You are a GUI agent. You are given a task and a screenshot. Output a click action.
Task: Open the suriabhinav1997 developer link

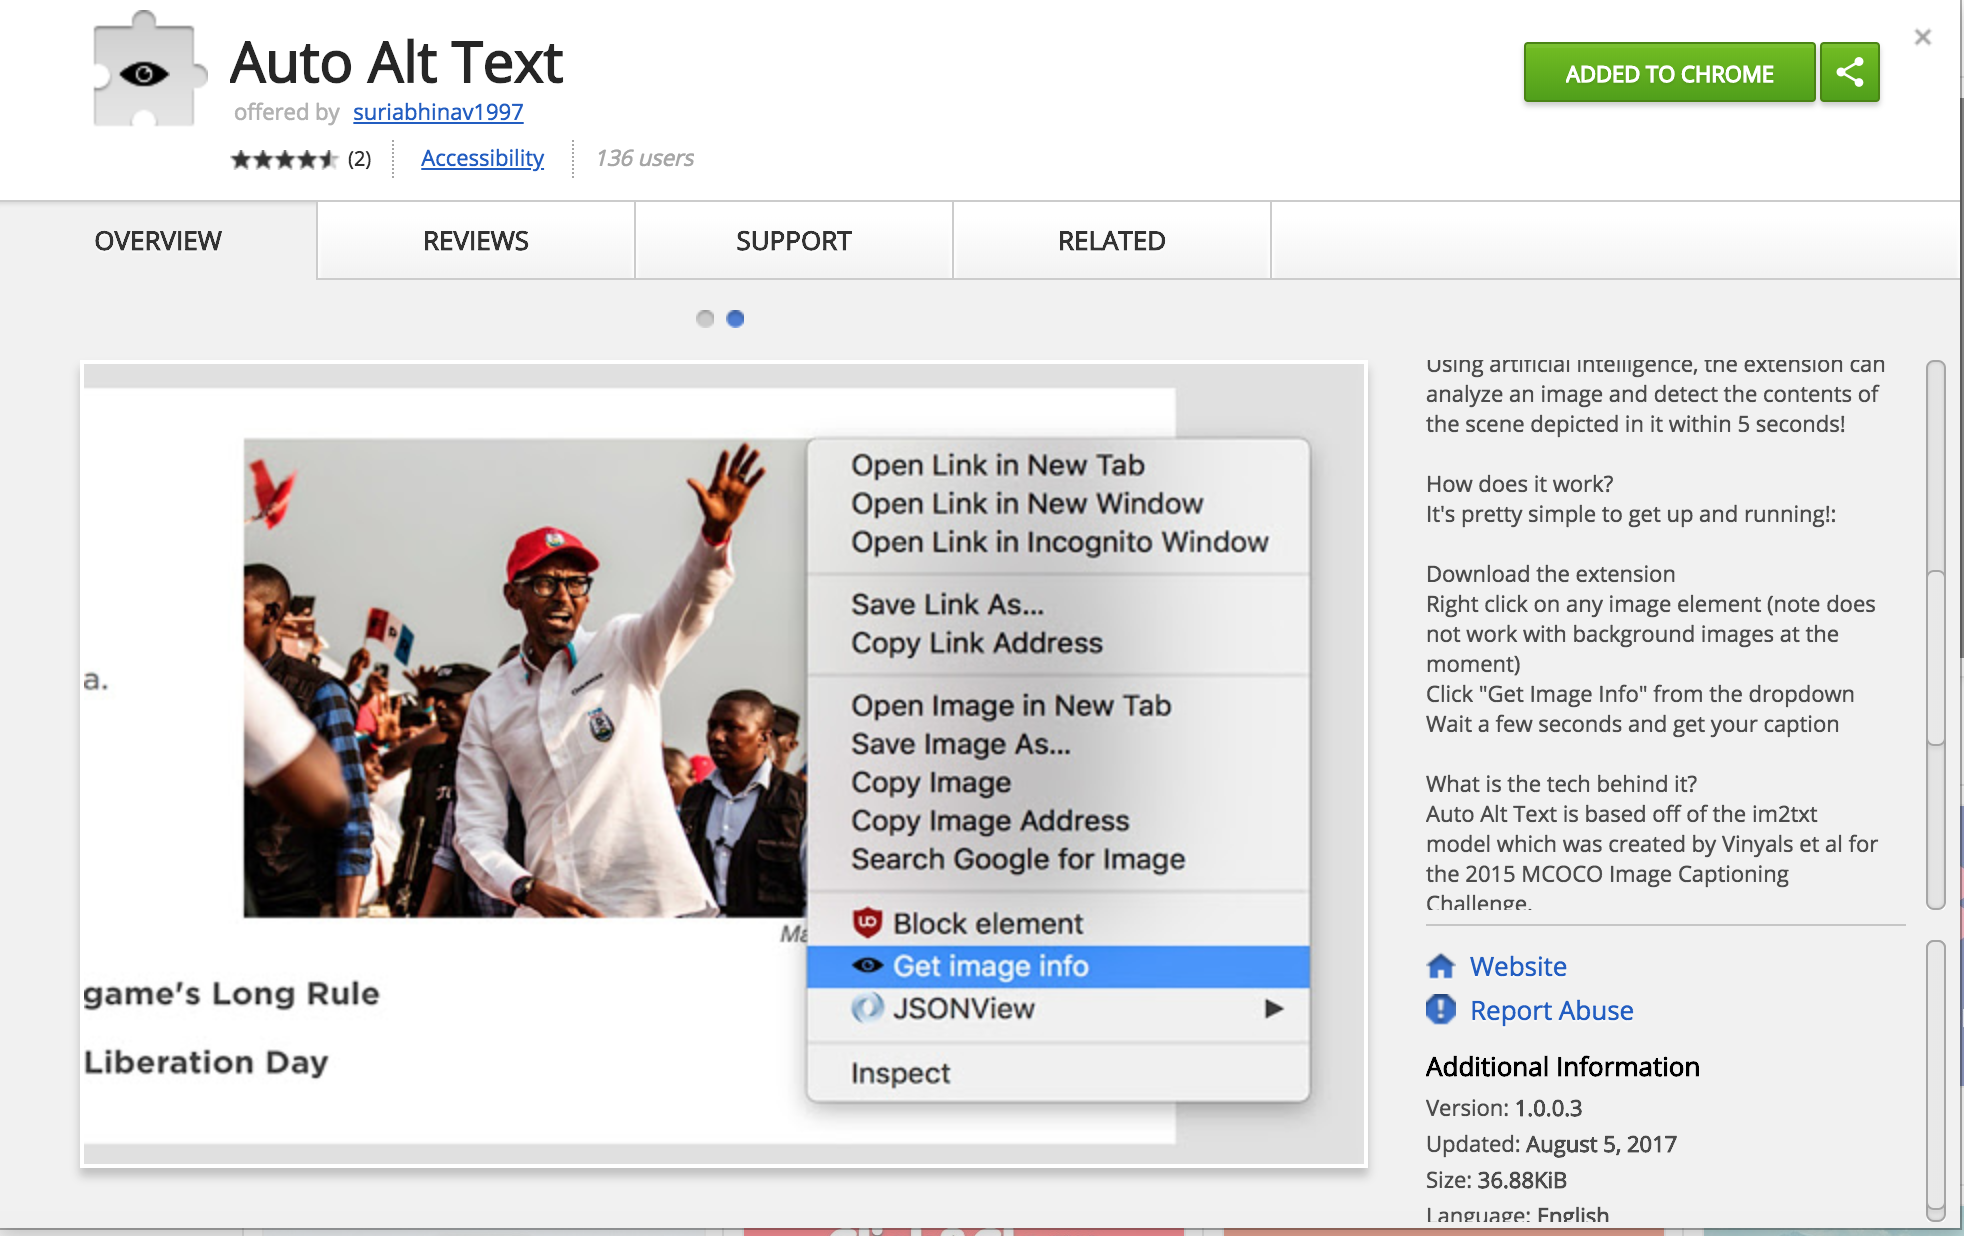pos(438,112)
